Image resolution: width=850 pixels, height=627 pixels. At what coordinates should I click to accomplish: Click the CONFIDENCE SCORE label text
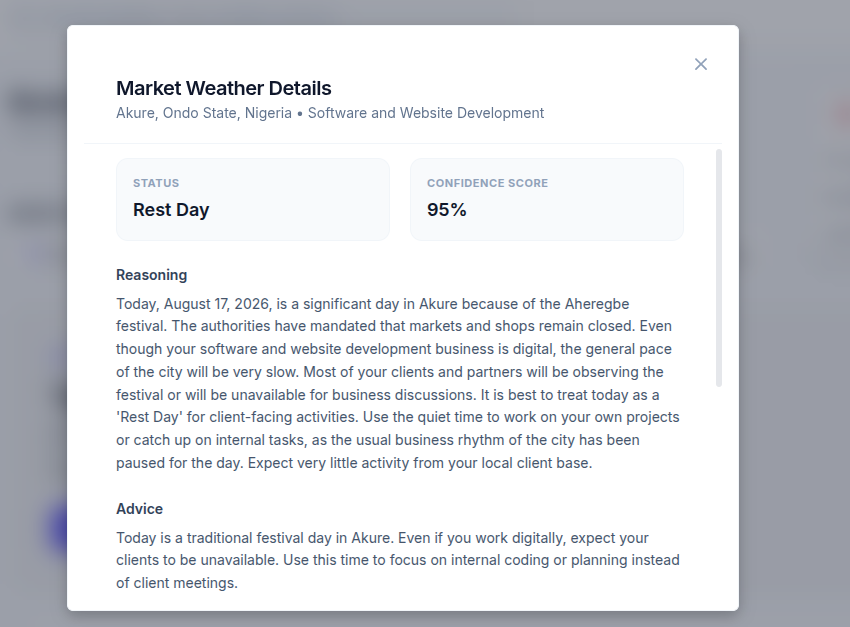(x=487, y=183)
